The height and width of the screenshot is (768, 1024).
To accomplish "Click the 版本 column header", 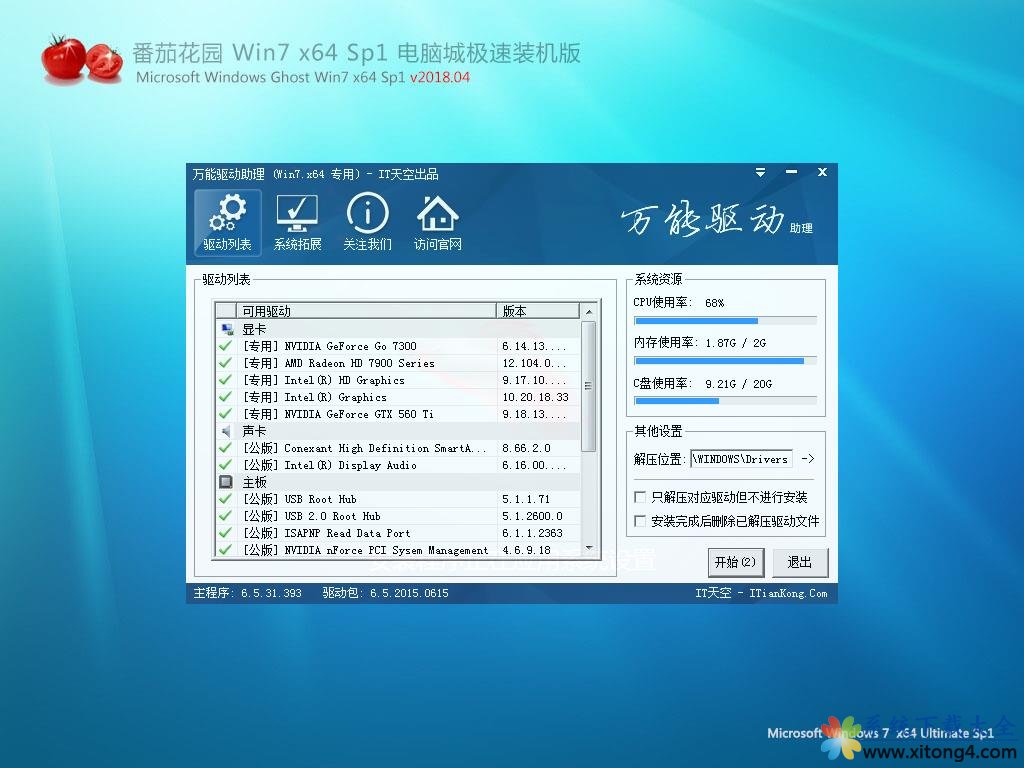I will click(538, 311).
